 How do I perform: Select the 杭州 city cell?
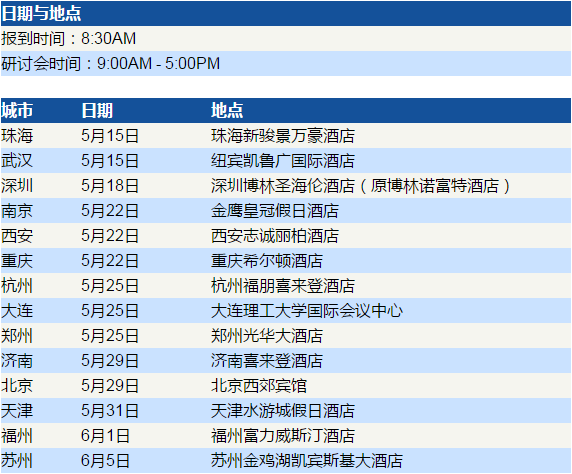[17, 286]
